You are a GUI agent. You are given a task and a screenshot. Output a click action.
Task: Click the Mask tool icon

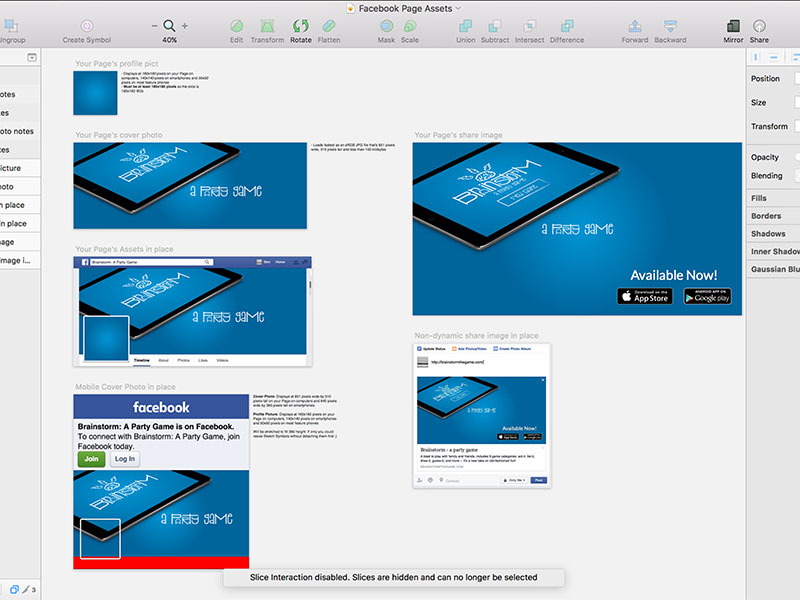386,26
